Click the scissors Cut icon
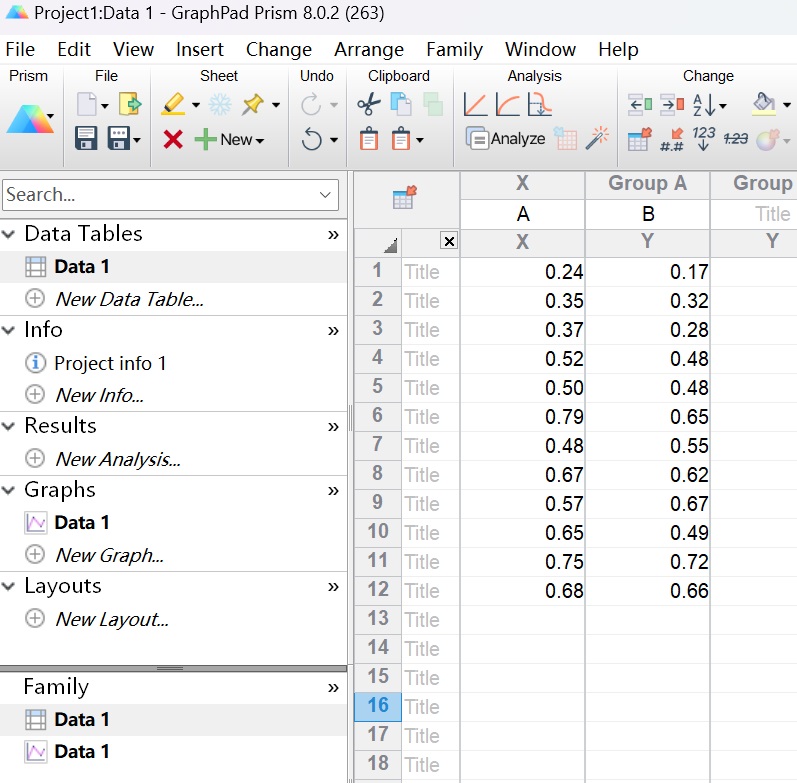This screenshot has height=783, width=797. click(x=368, y=104)
